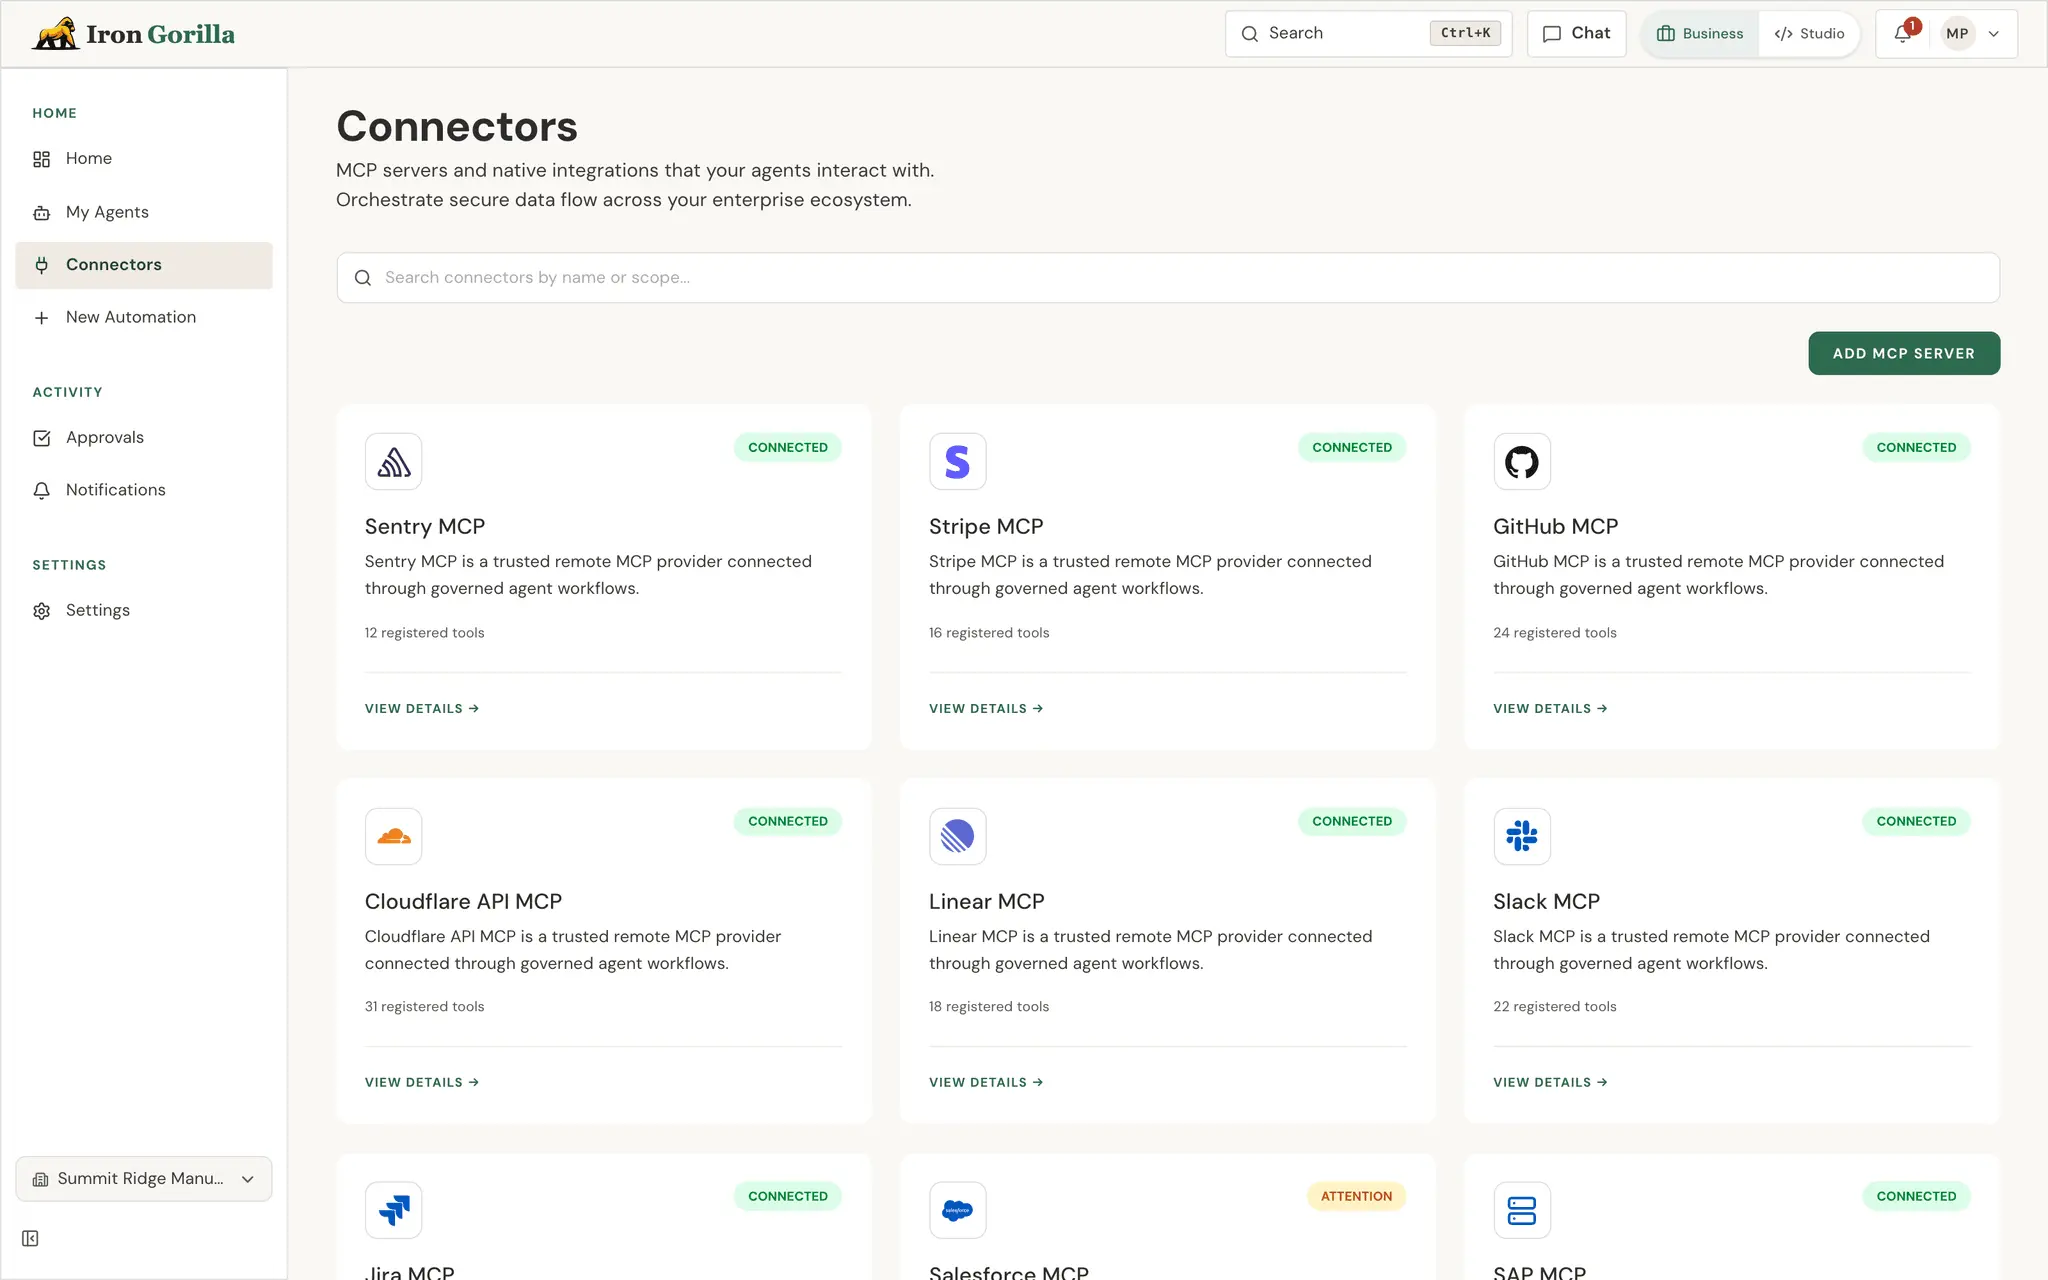The height and width of the screenshot is (1280, 2048).
Task: Click the Cloudflare API MCP logo icon
Action: (394, 836)
